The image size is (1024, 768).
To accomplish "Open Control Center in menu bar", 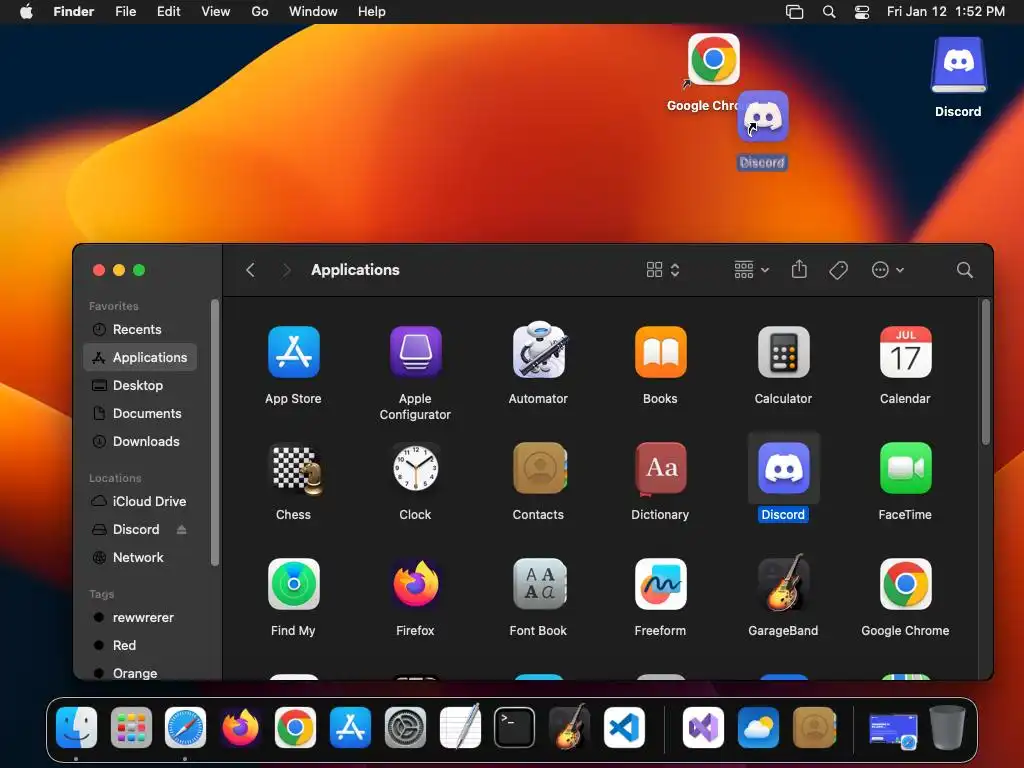I will pyautogui.click(x=862, y=12).
